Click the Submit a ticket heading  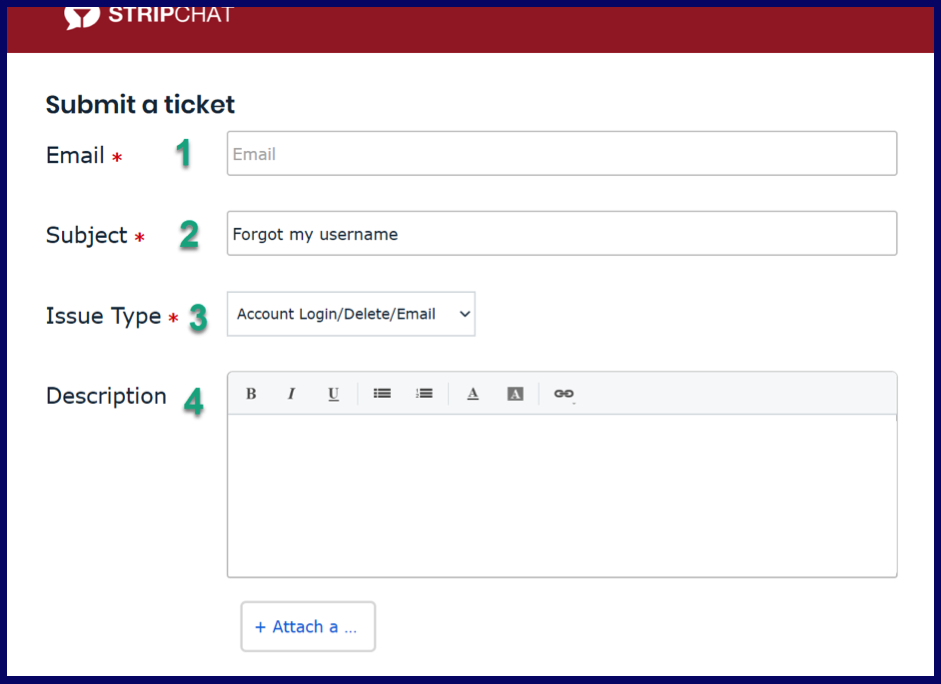[139, 104]
